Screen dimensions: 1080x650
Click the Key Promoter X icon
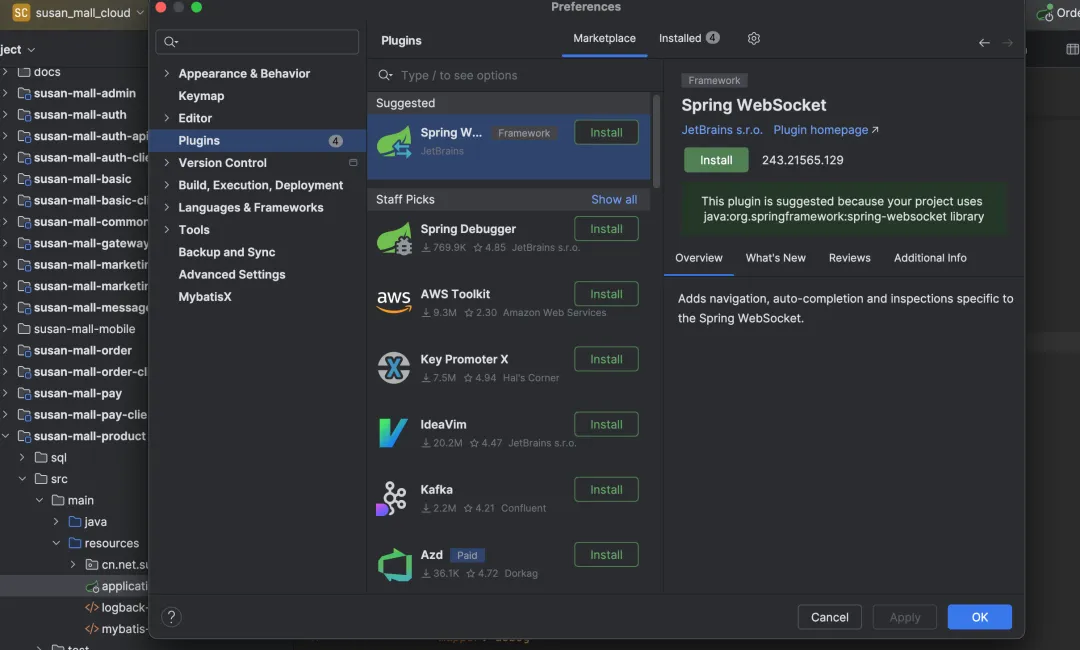(x=394, y=367)
